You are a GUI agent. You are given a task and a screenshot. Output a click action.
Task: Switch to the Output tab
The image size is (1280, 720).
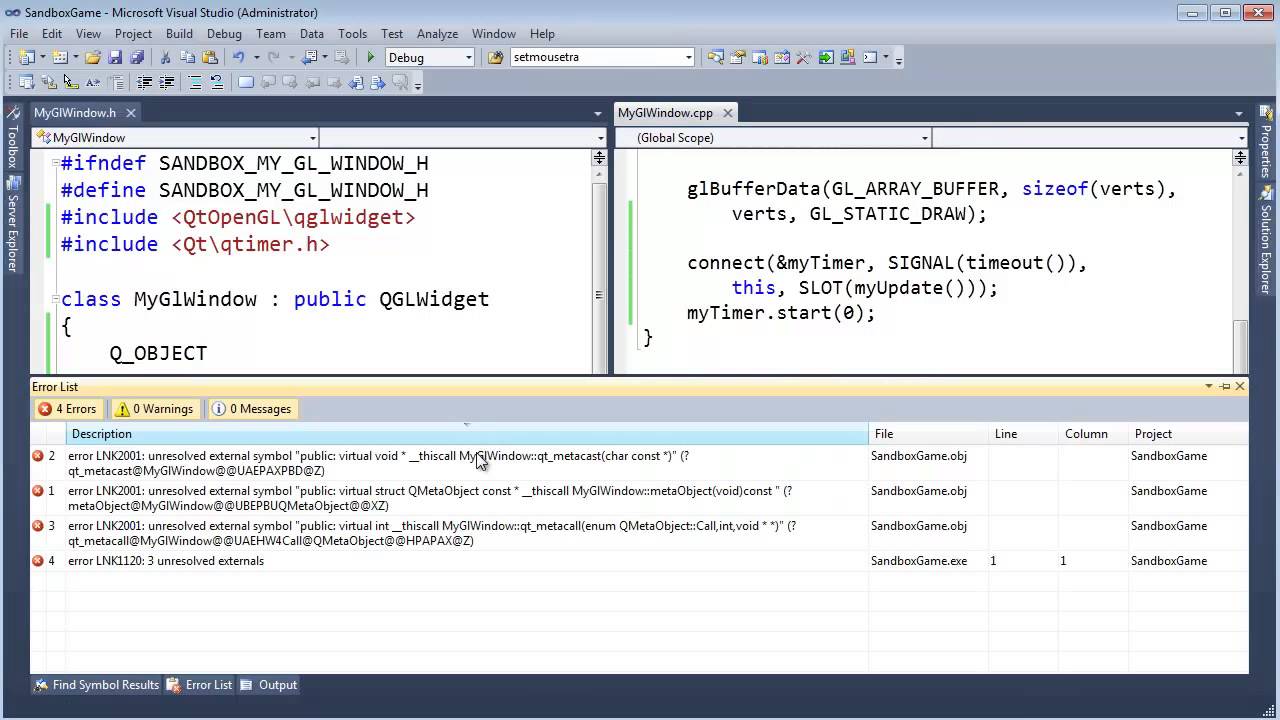268,685
